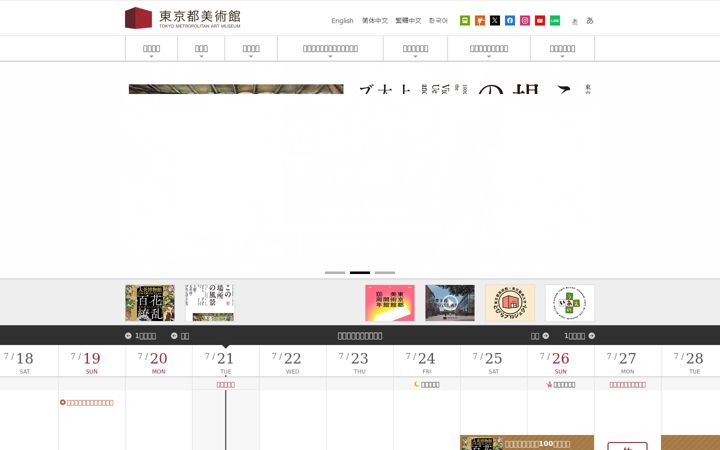Select the active black carousel indicator
This screenshot has width=720, height=450.
point(360,272)
